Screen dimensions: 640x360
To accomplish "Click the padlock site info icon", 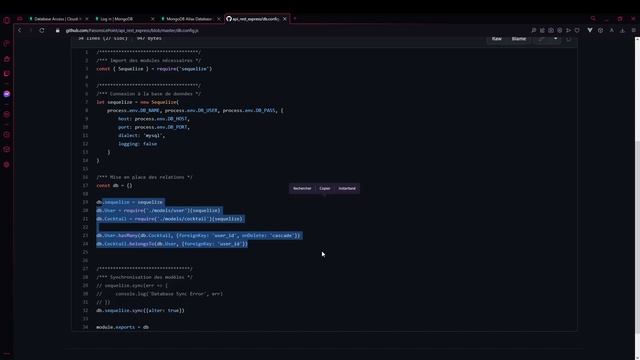I will point(58,31).
